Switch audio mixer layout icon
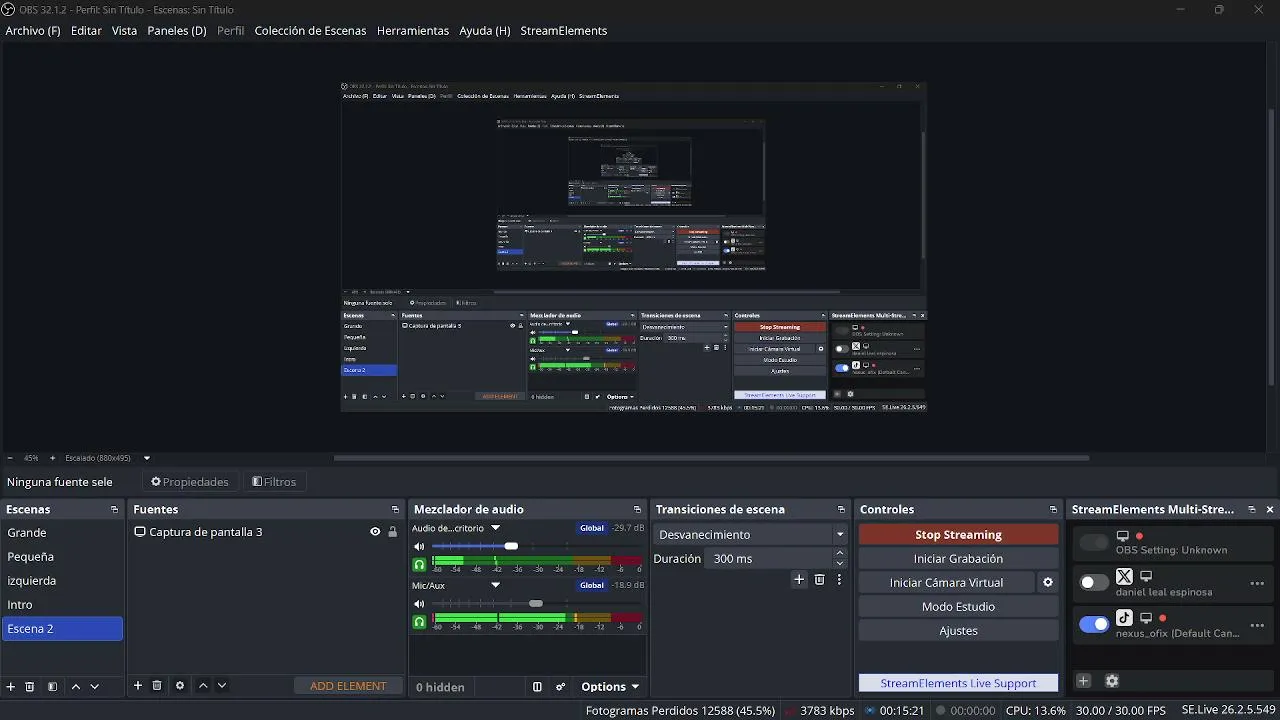The width and height of the screenshot is (1280, 720). click(x=537, y=687)
